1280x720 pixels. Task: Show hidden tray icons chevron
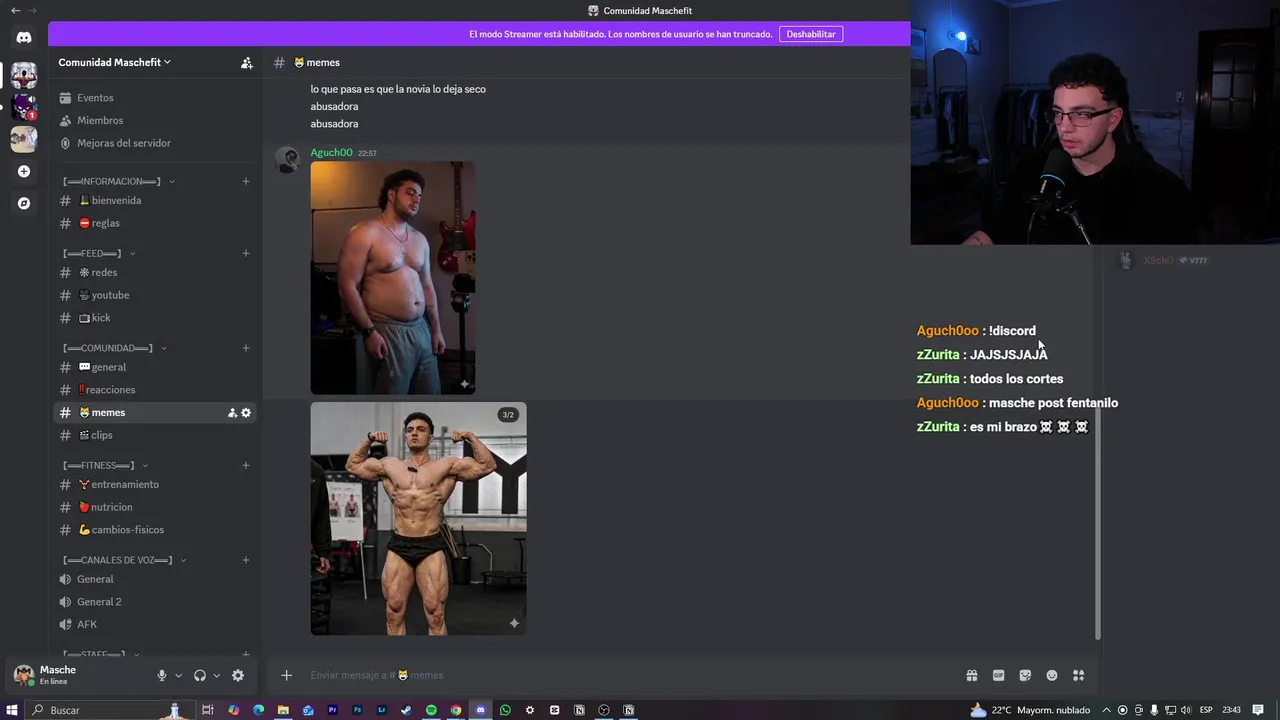click(x=1106, y=710)
